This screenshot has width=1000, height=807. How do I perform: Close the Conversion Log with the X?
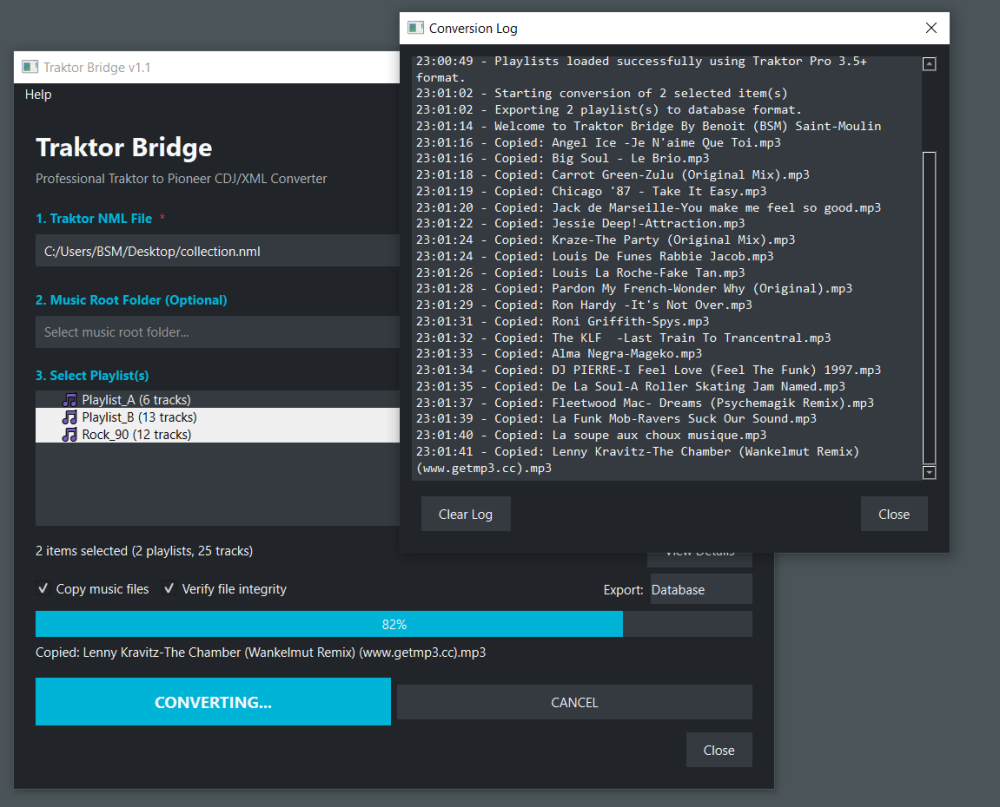click(x=931, y=28)
